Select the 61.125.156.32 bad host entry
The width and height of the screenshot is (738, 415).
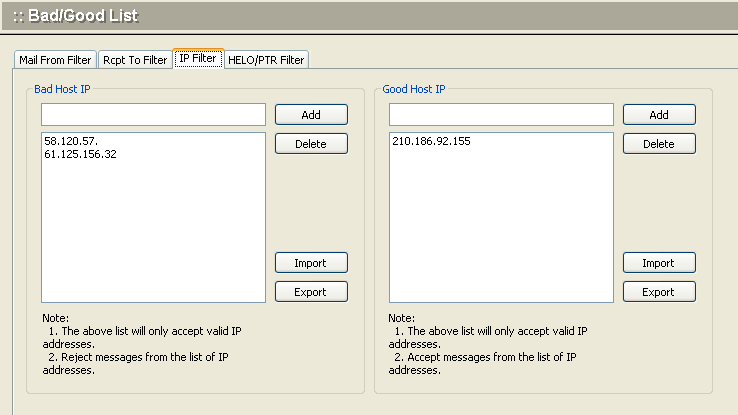point(81,155)
